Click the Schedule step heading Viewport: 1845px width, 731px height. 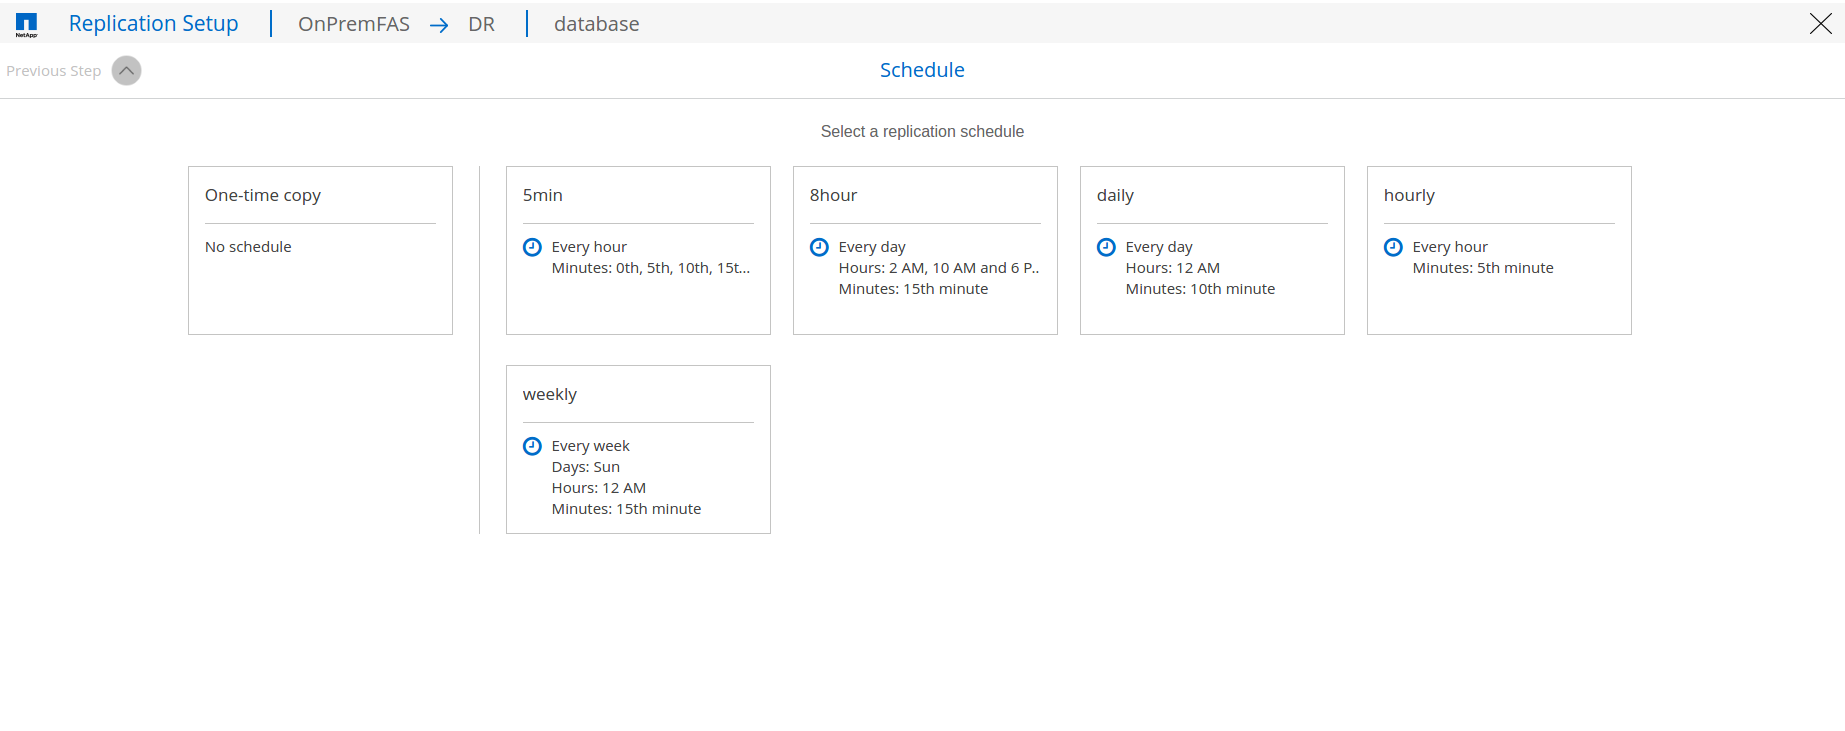pyautogui.click(x=922, y=70)
